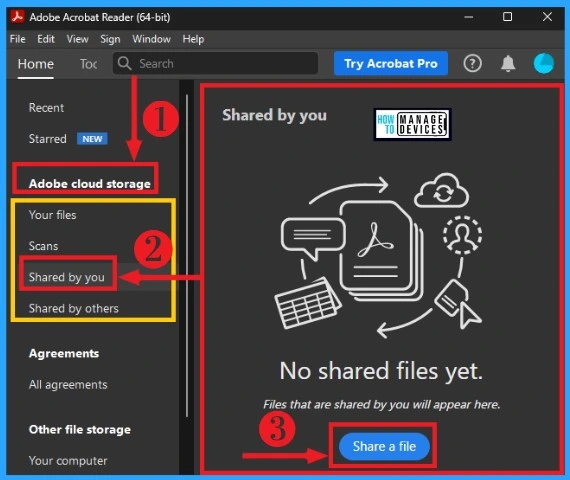The width and height of the screenshot is (570, 480).
Task: Minimize the Acrobat Reader window
Action: click(x=469, y=17)
